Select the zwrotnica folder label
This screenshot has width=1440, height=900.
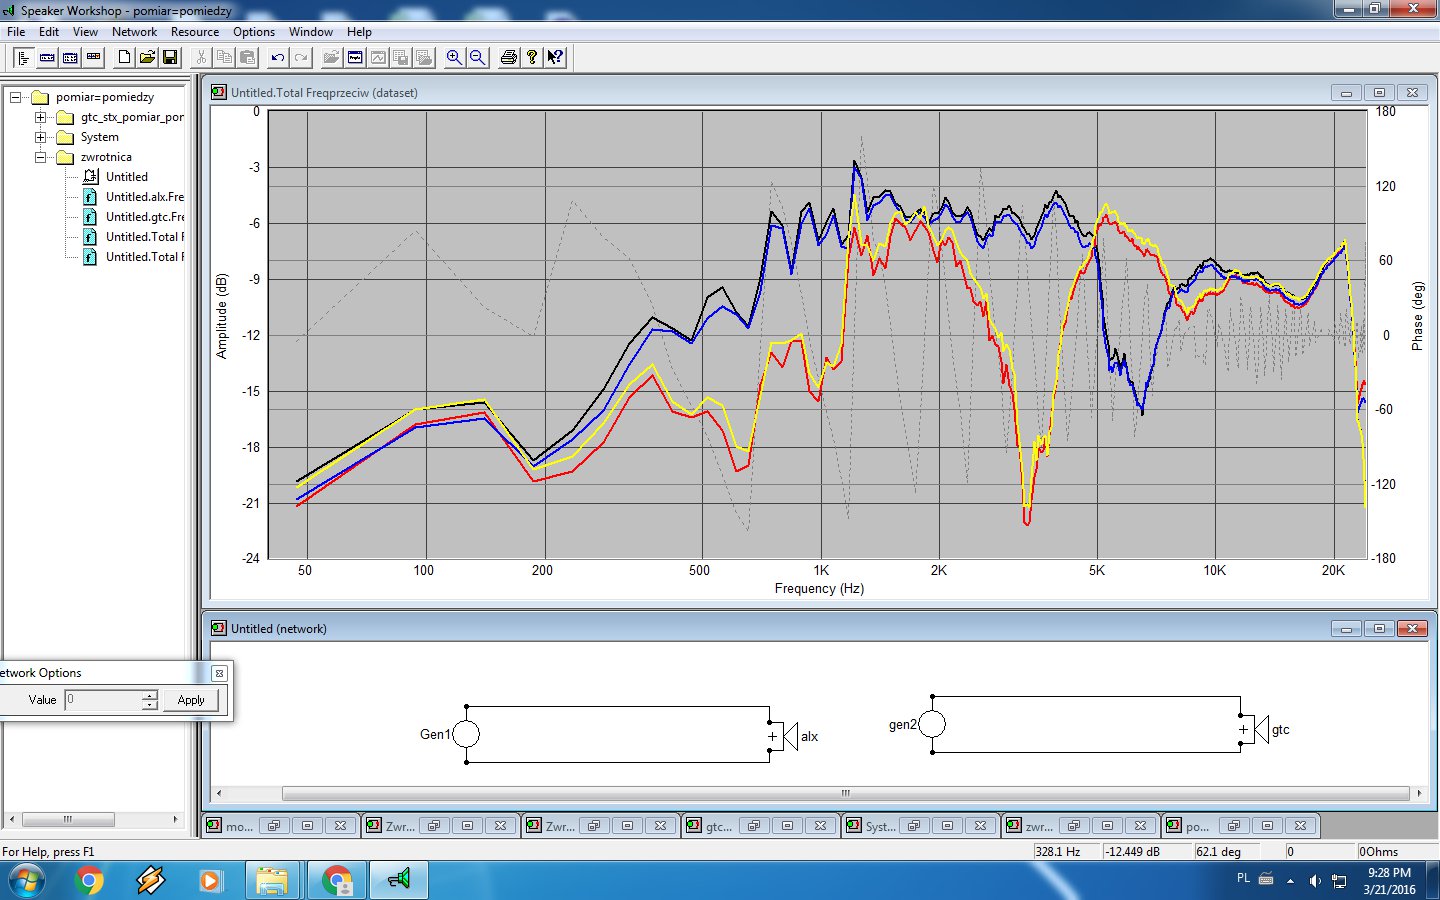[x=106, y=157]
